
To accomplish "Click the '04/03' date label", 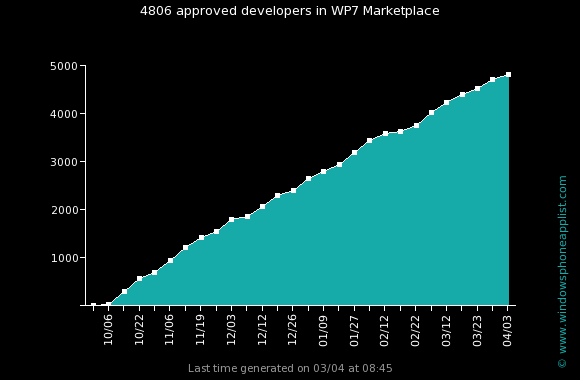I will point(508,330).
